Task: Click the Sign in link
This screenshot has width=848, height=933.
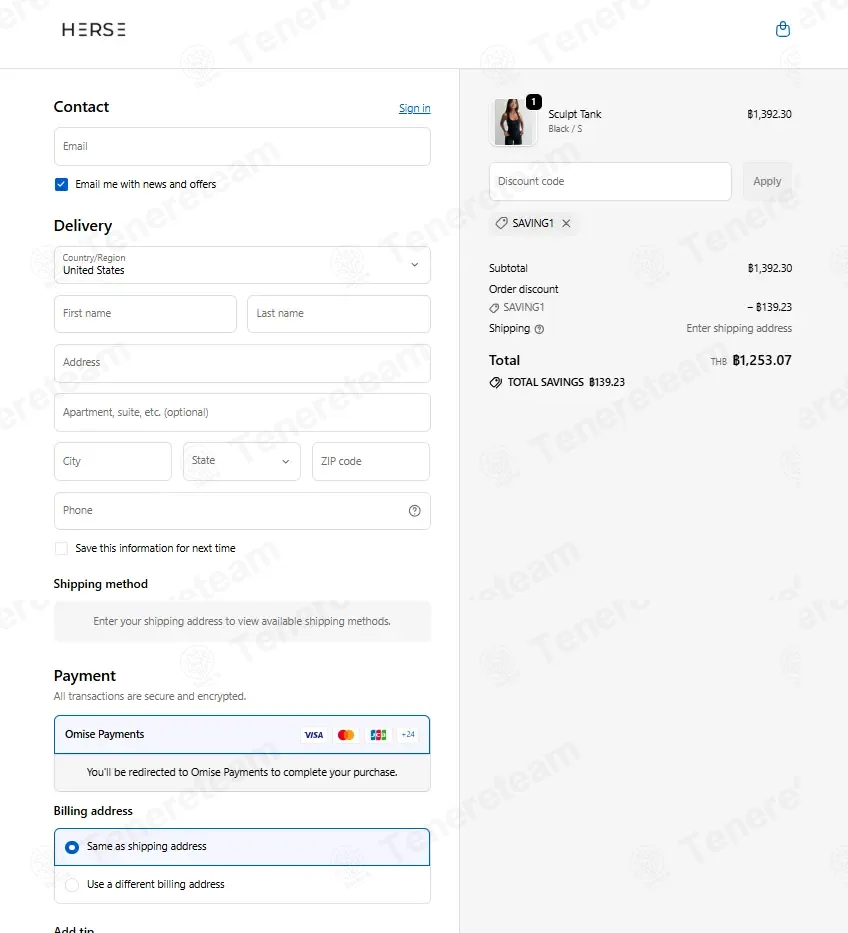Action: tap(415, 108)
